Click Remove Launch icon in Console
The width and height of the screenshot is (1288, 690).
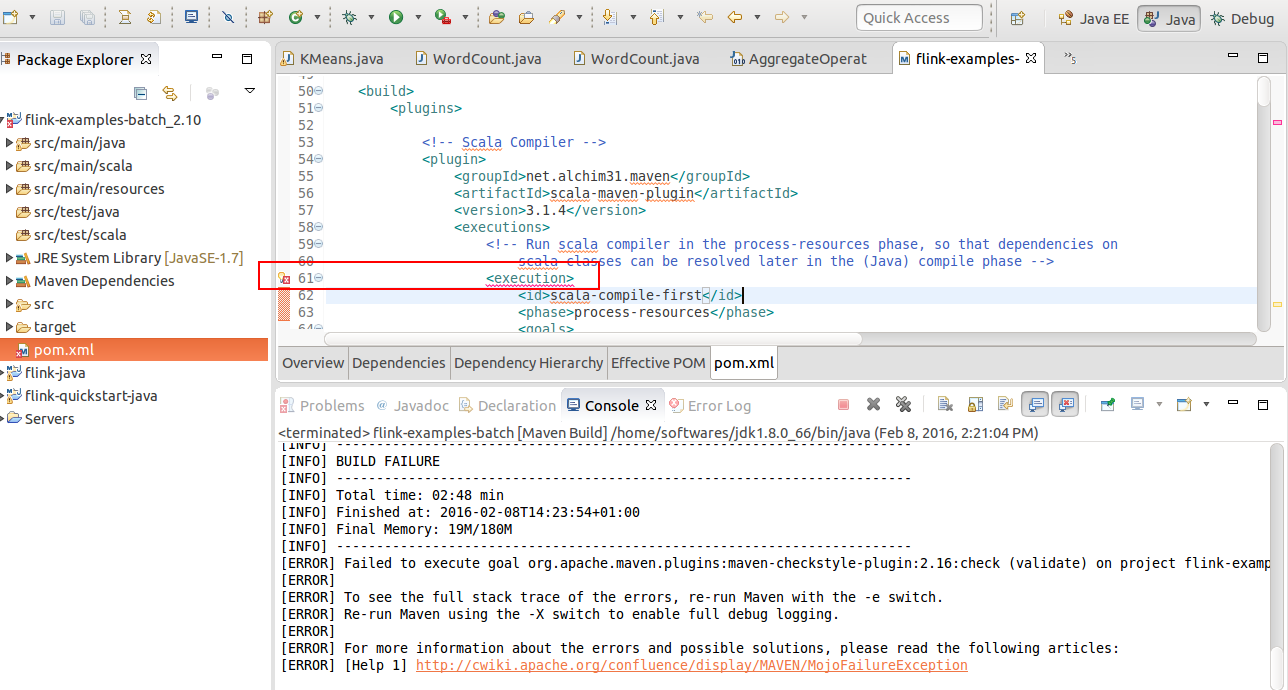pos(873,405)
